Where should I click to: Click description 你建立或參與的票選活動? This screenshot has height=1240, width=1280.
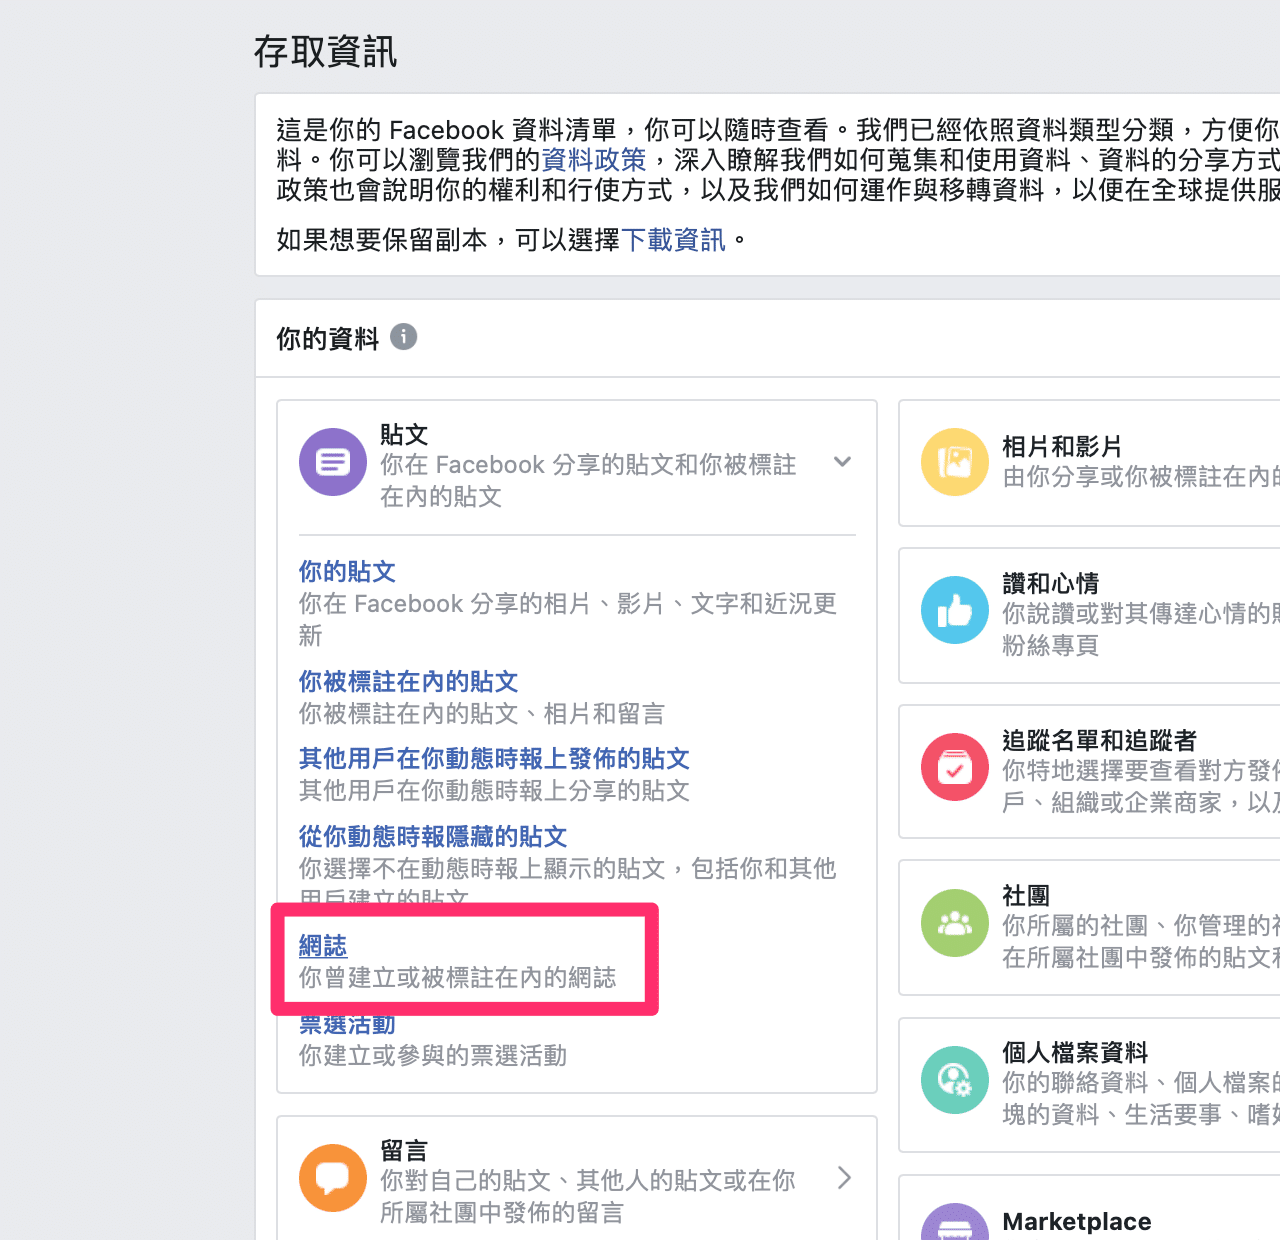433,1056
